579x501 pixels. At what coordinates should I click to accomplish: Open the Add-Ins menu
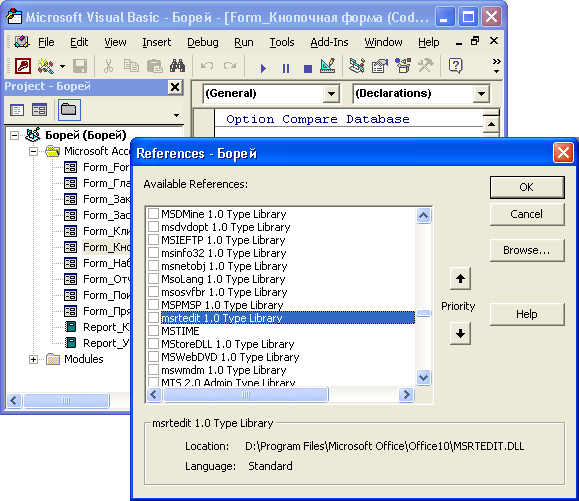[329, 42]
